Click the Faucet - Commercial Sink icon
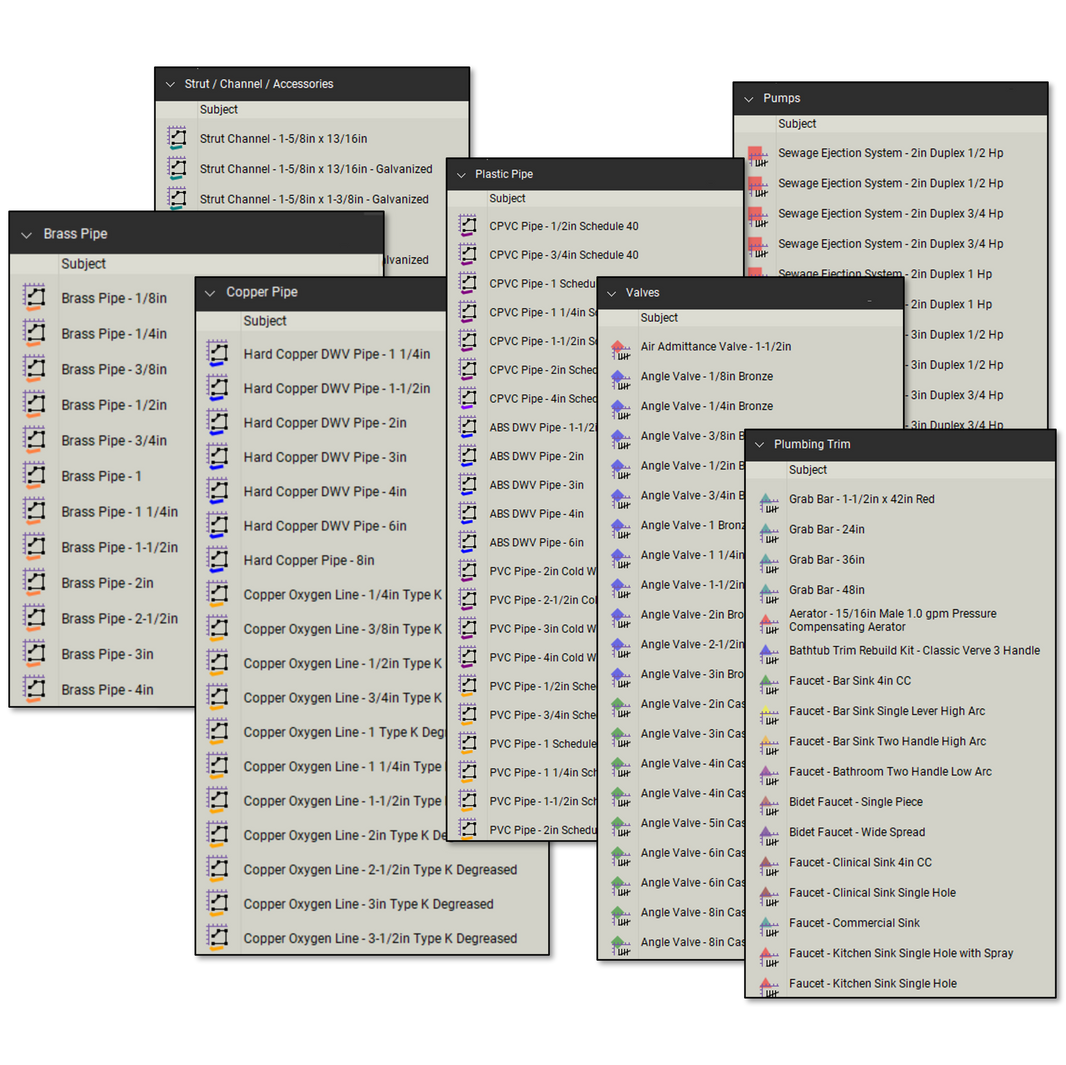The width and height of the screenshot is (1066, 1065). click(x=767, y=923)
